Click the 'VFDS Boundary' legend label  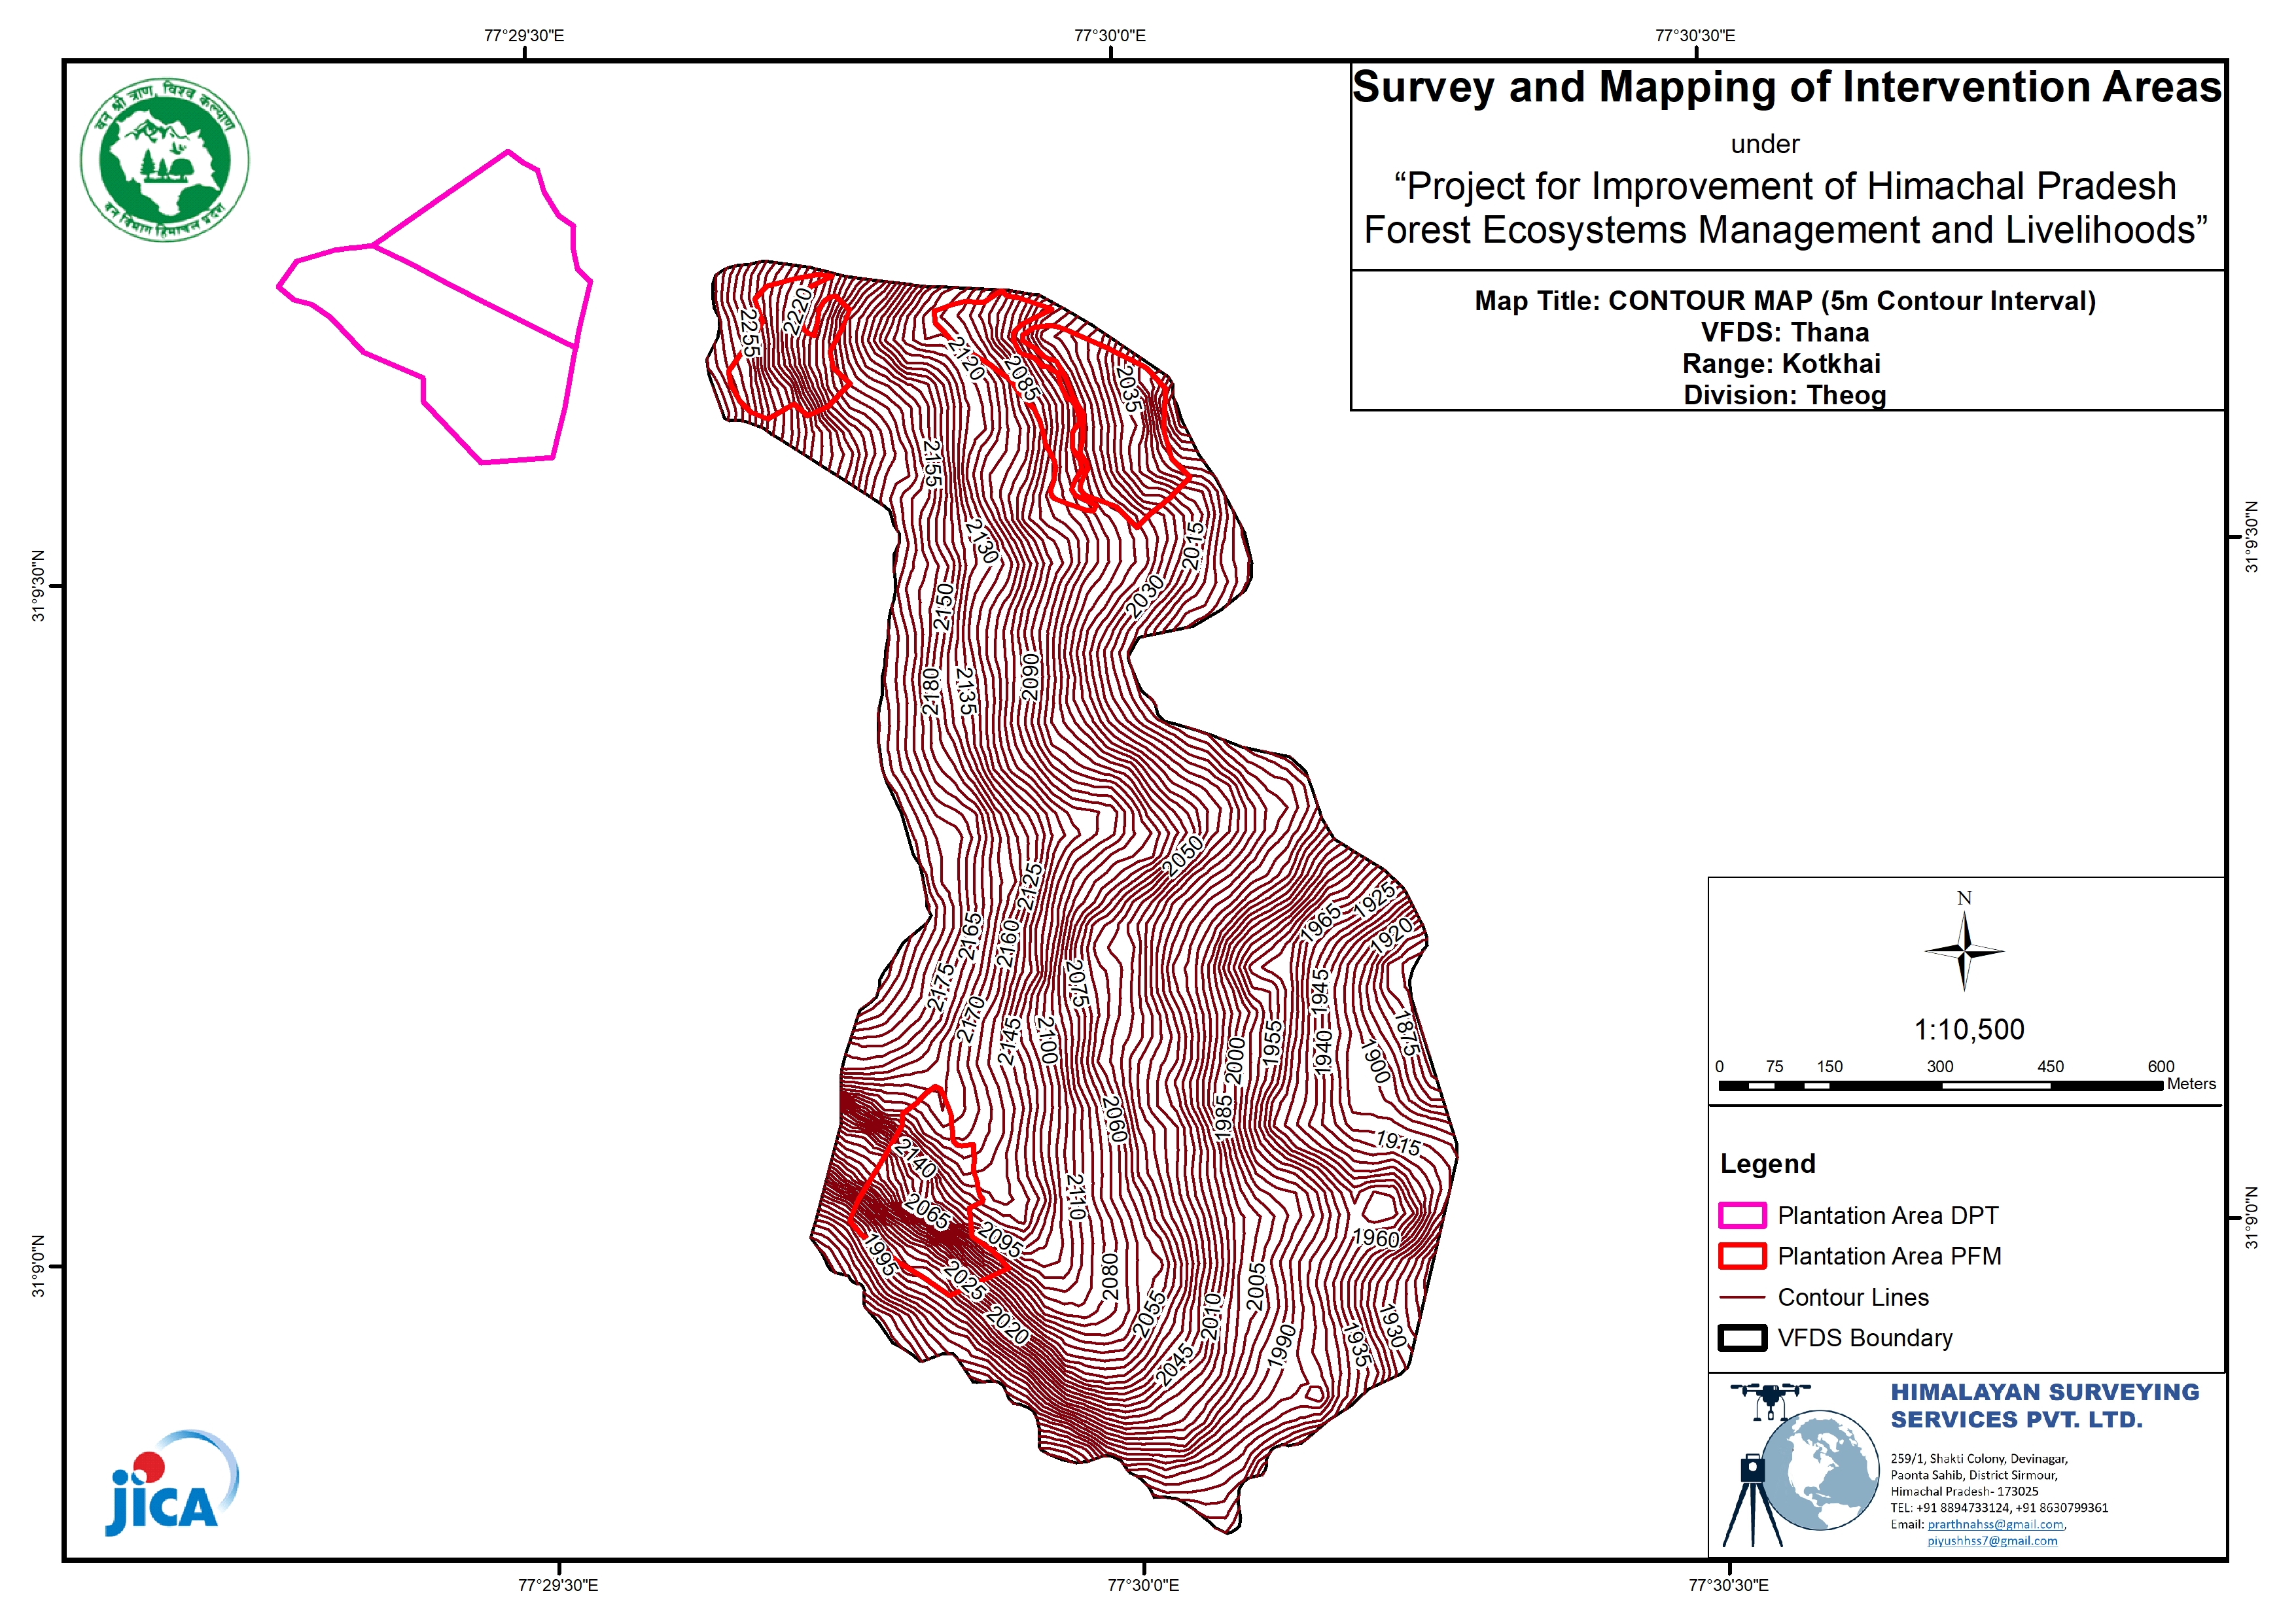click(x=1865, y=1338)
